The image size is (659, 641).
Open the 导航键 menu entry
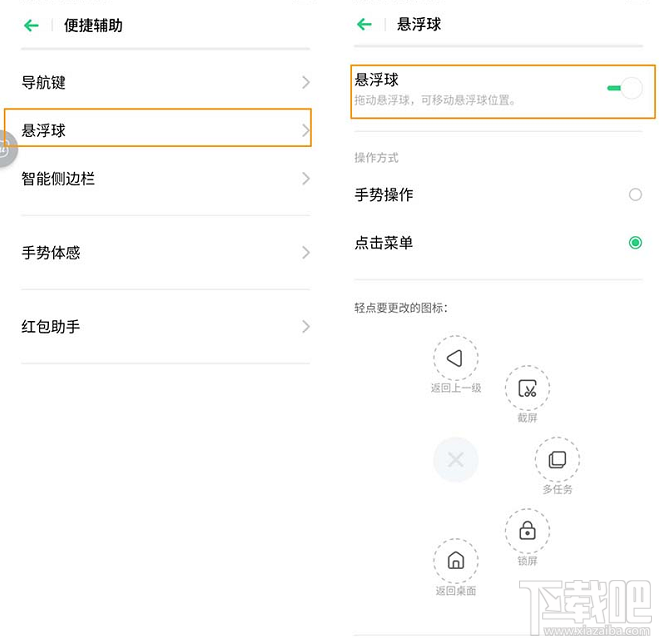pos(166,82)
